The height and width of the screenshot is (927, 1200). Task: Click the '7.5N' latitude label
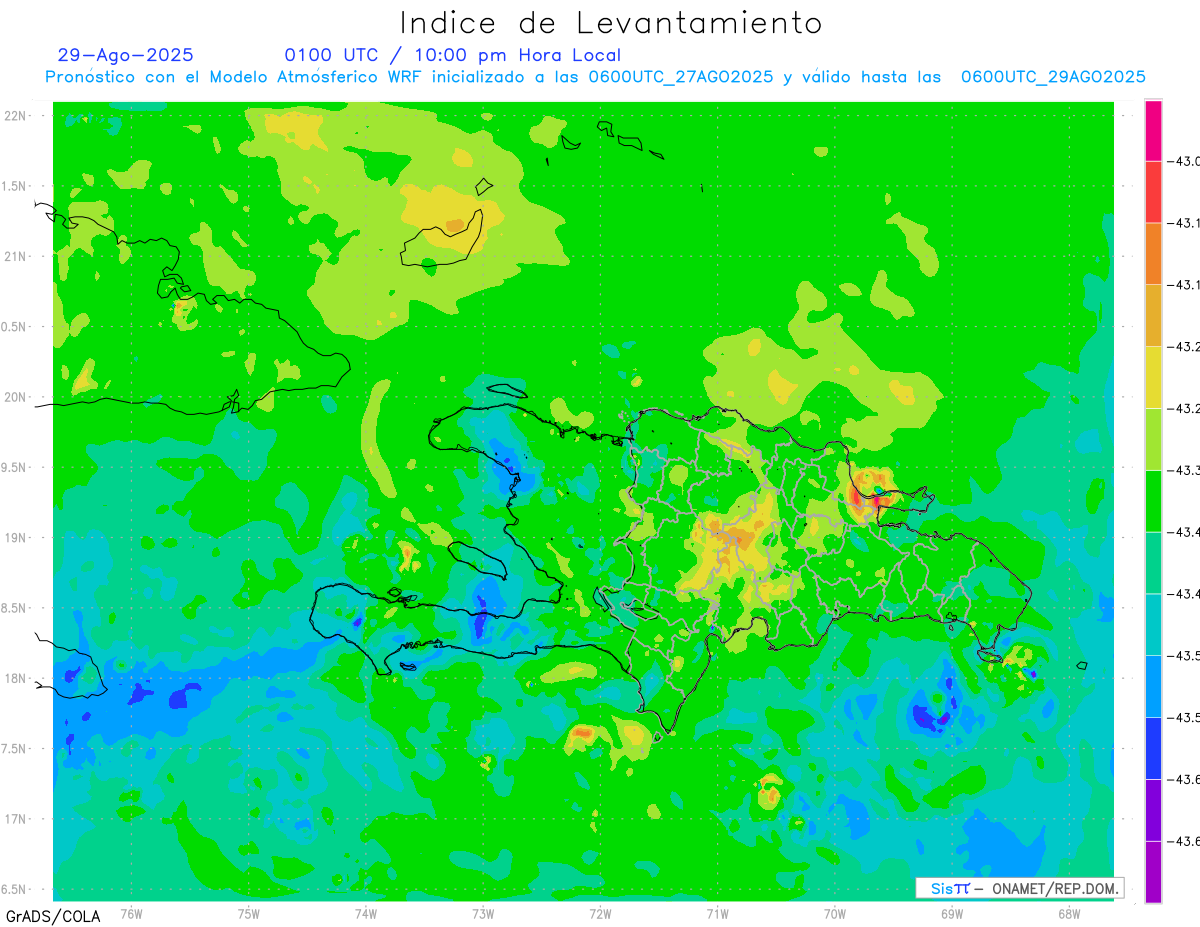pos(14,749)
